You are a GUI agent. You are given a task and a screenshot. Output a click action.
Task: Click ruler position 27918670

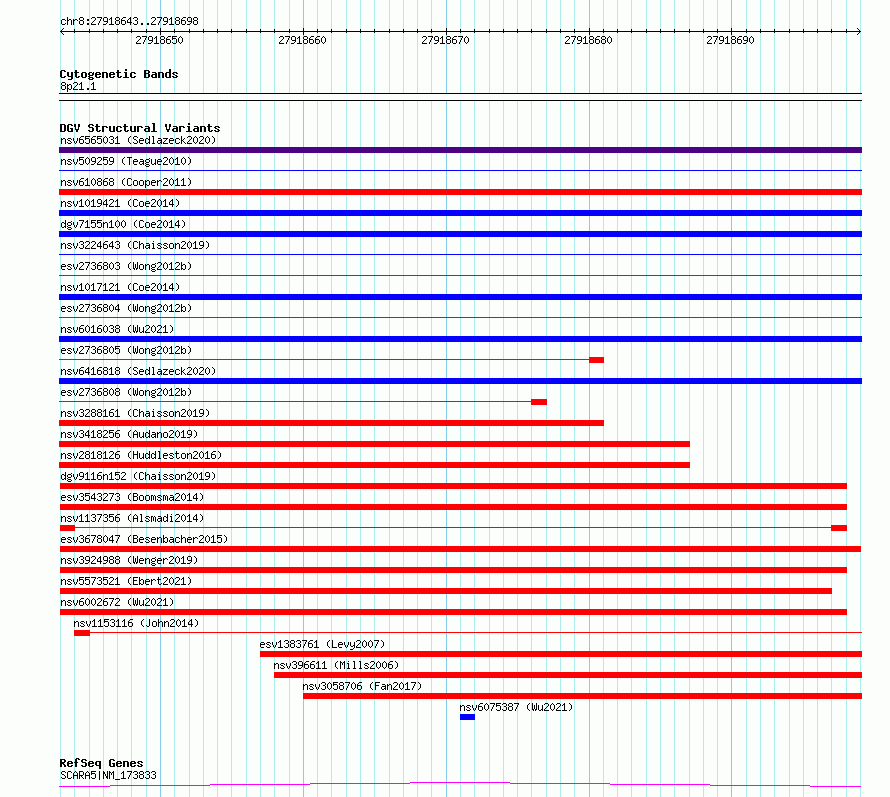tap(446, 40)
